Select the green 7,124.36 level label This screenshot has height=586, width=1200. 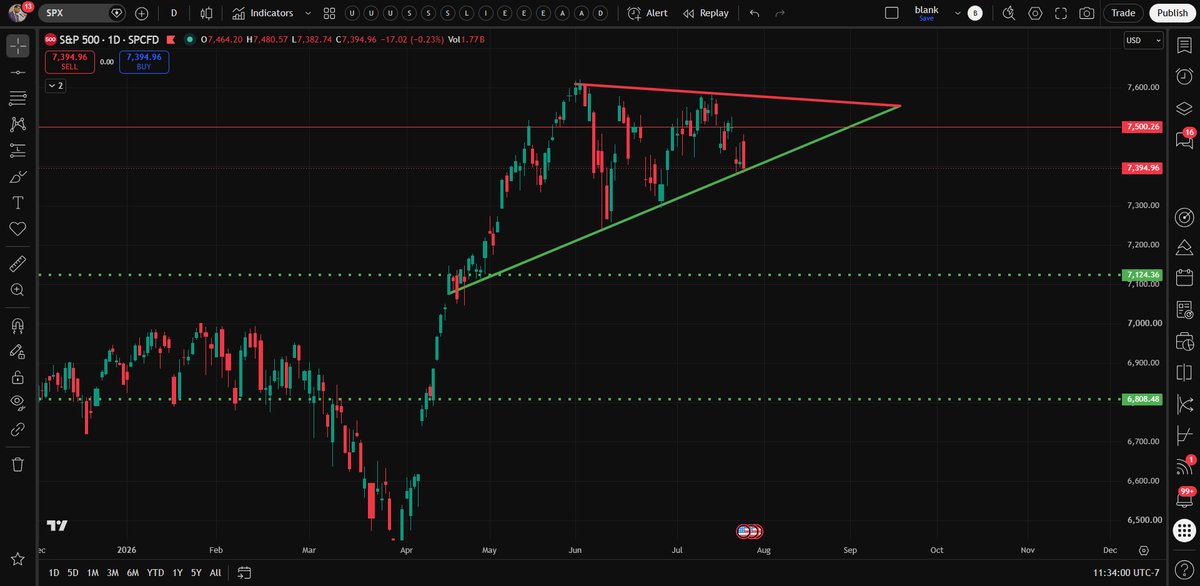point(1142,275)
